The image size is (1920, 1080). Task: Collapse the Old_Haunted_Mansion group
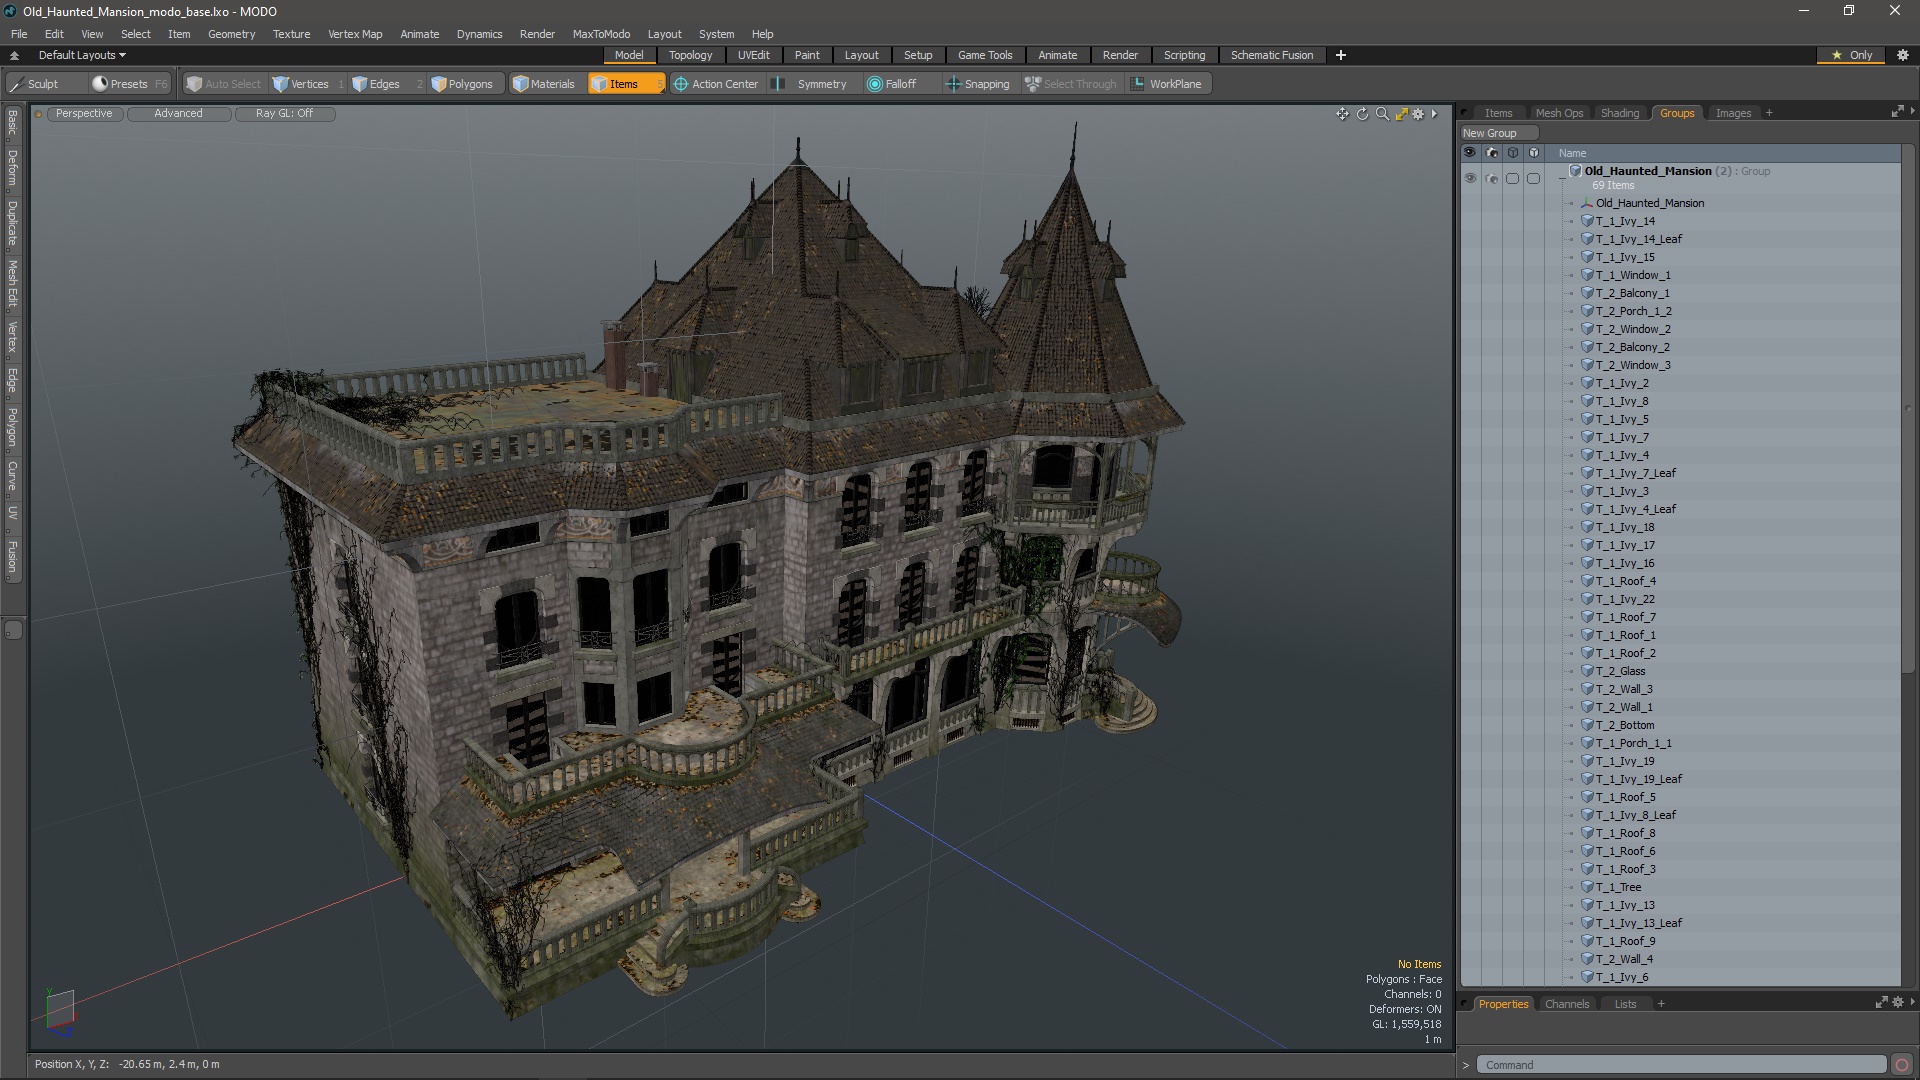(1562, 178)
